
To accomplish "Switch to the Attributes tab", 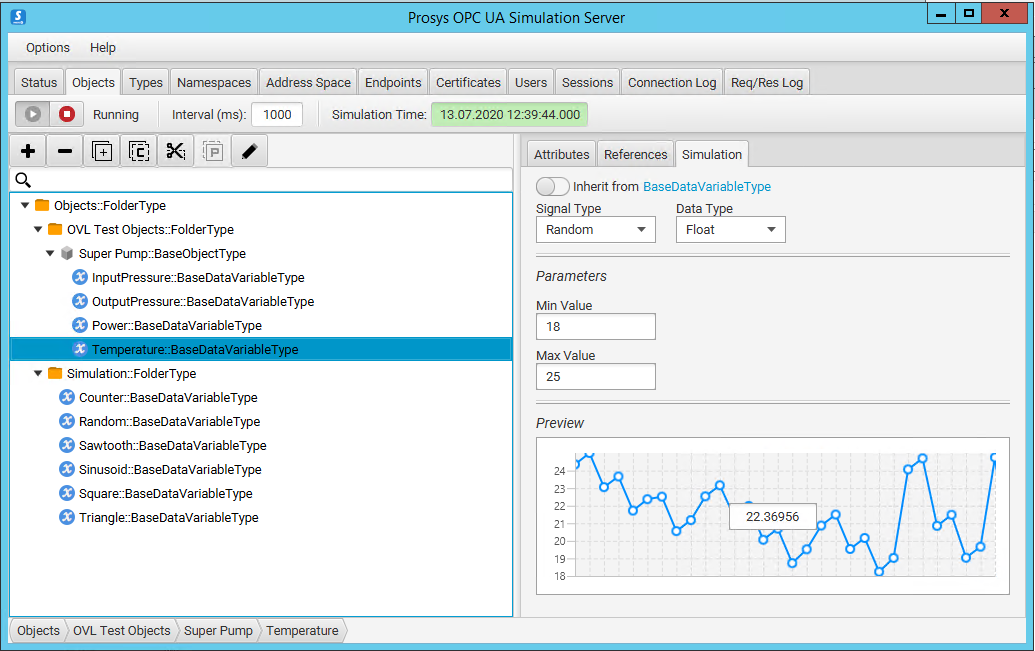I will (x=562, y=154).
